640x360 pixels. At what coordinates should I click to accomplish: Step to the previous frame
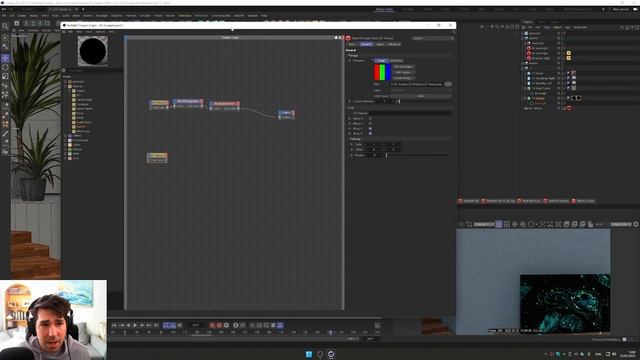[128, 325]
